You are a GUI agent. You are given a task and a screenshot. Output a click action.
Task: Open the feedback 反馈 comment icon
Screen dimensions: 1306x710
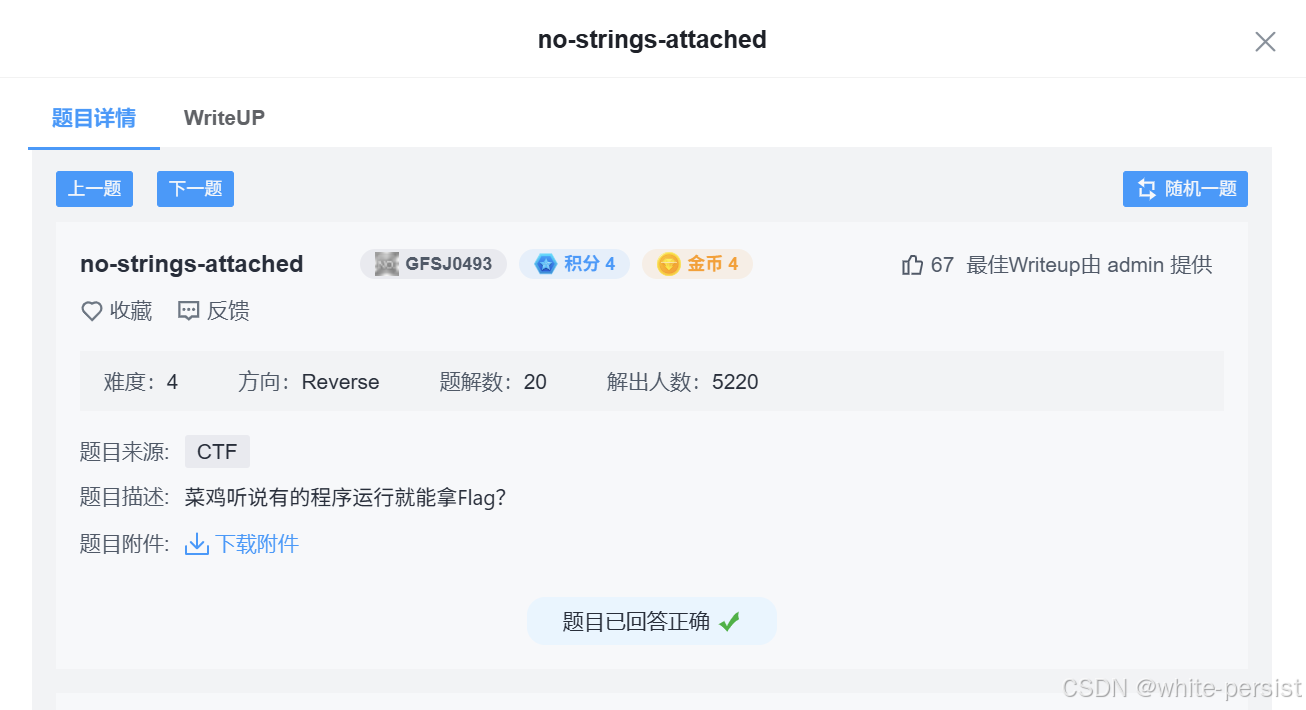click(x=189, y=311)
